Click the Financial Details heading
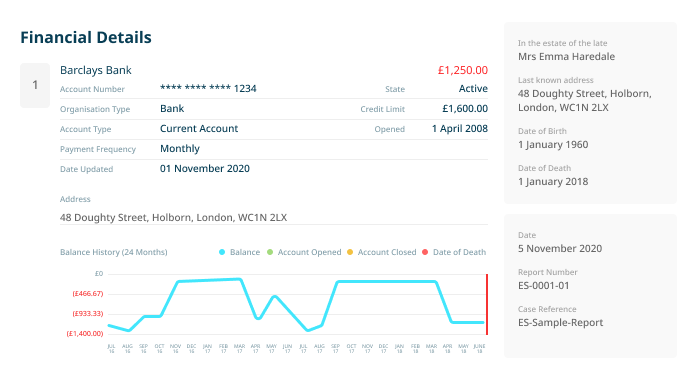700x380 pixels. pos(86,38)
